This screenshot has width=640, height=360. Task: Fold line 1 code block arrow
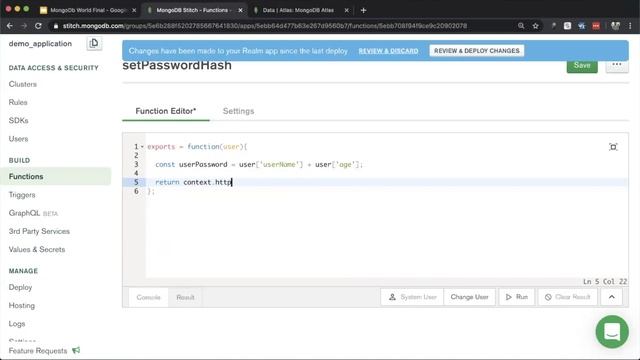[142, 147]
